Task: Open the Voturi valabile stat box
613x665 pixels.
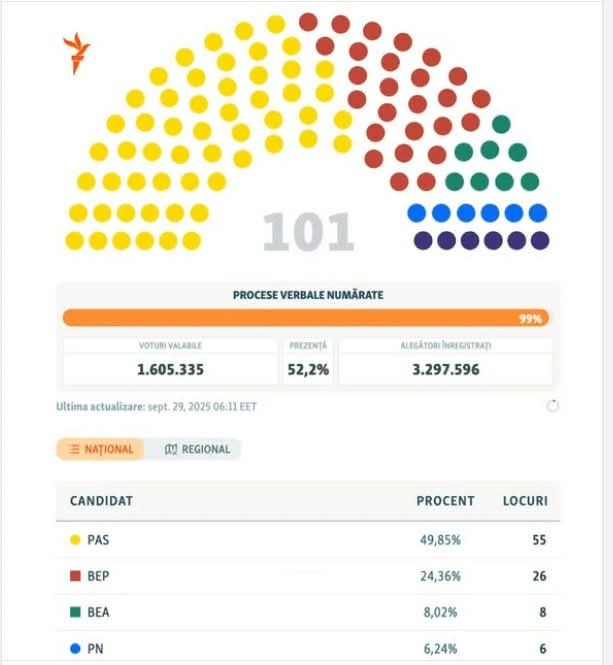Action: pos(170,361)
